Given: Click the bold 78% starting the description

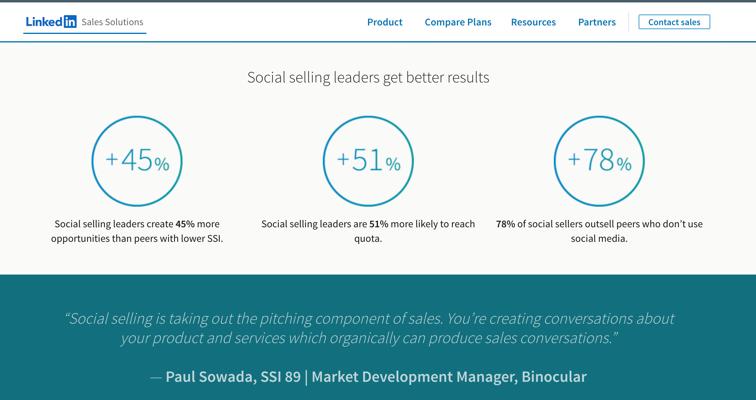Looking at the screenshot, I should tap(505, 225).
